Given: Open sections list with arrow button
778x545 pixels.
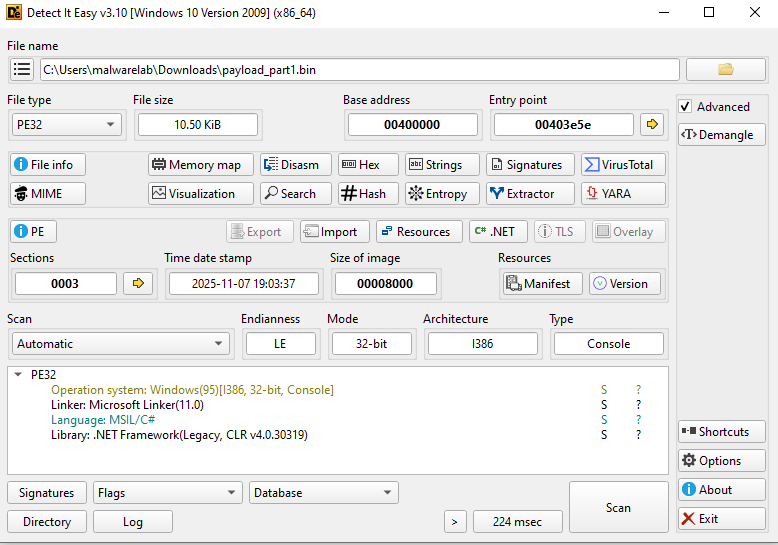Looking at the screenshot, I should [x=138, y=284].
